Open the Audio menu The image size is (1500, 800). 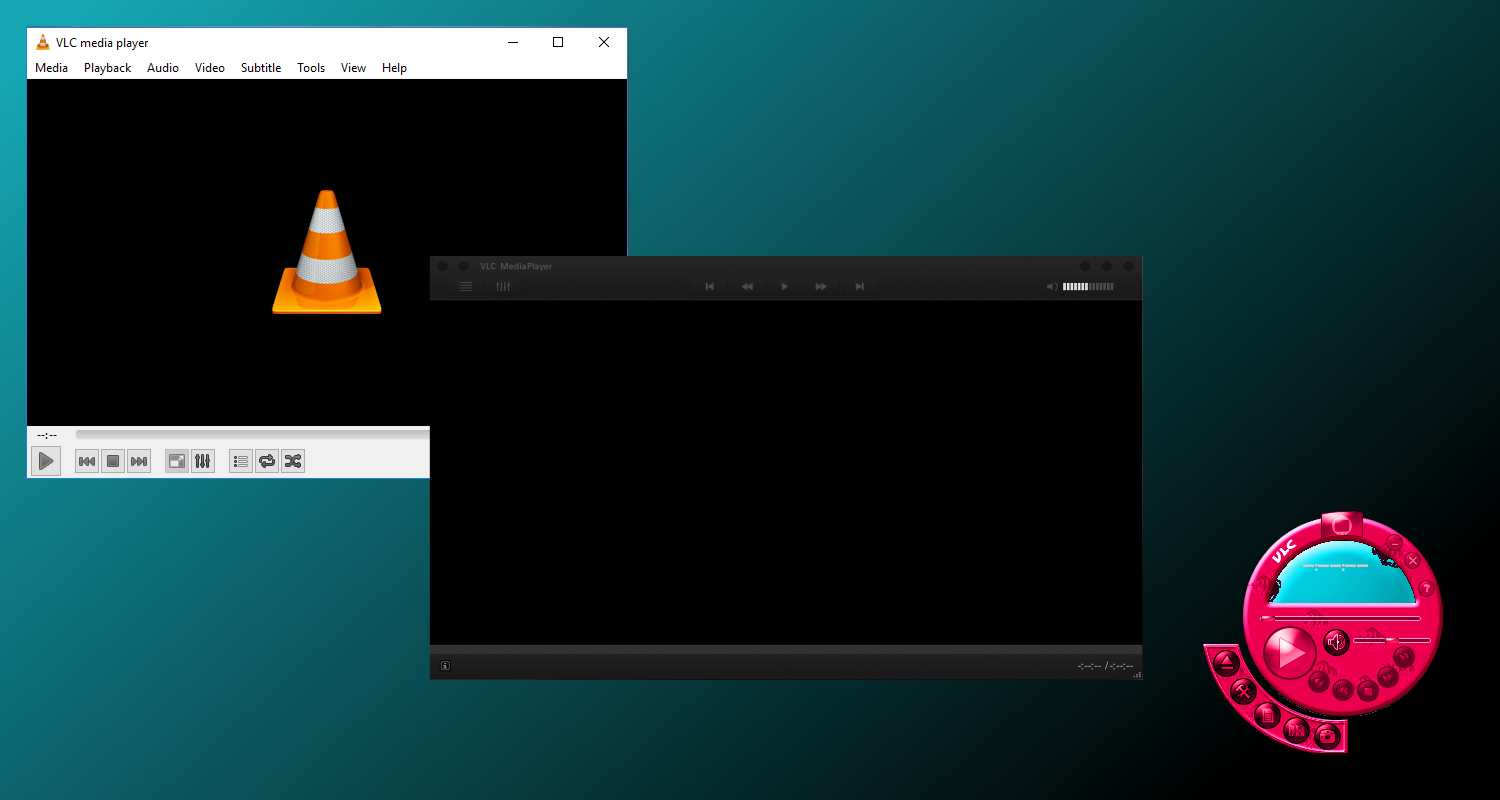coord(163,68)
